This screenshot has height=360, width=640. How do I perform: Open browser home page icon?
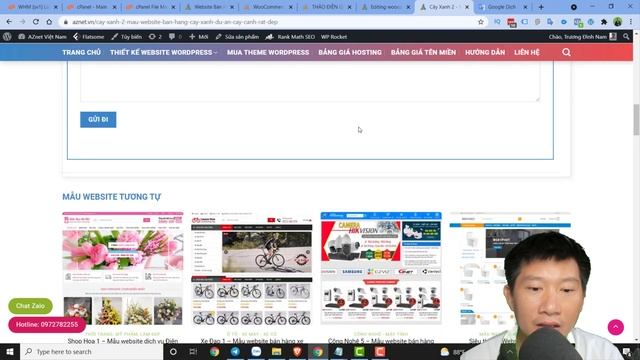pyautogui.click(x=49, y=22)
